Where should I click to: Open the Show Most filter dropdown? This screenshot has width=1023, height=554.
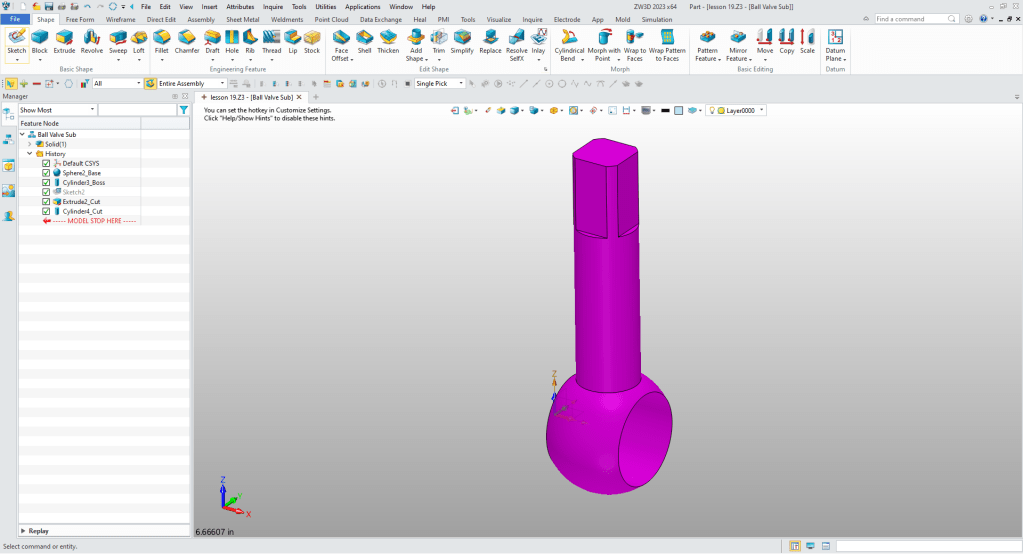tap(57, 110)
